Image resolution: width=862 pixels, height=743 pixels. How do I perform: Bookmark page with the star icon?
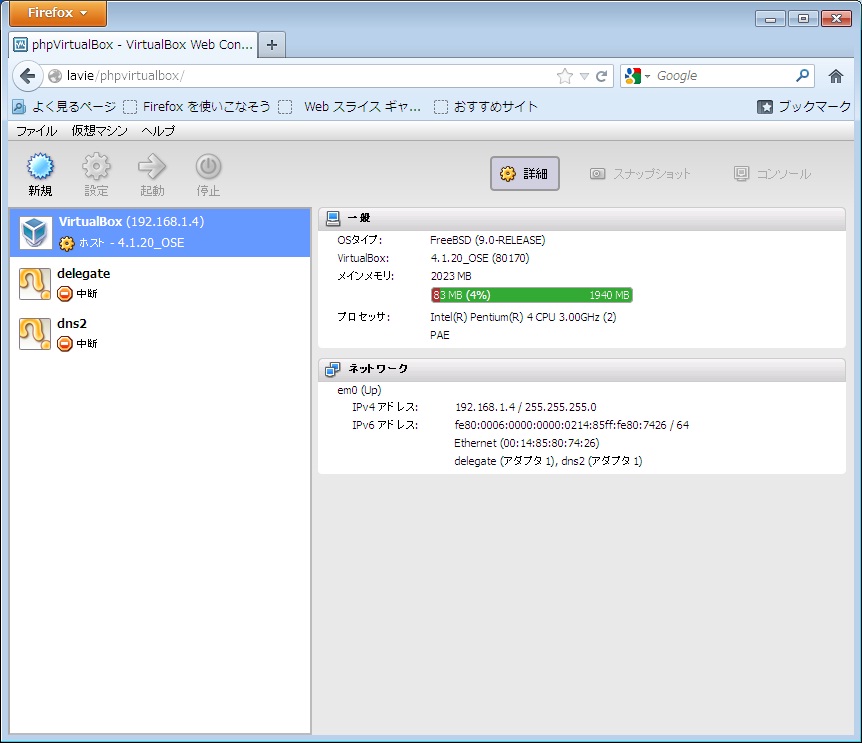[565, 76]
